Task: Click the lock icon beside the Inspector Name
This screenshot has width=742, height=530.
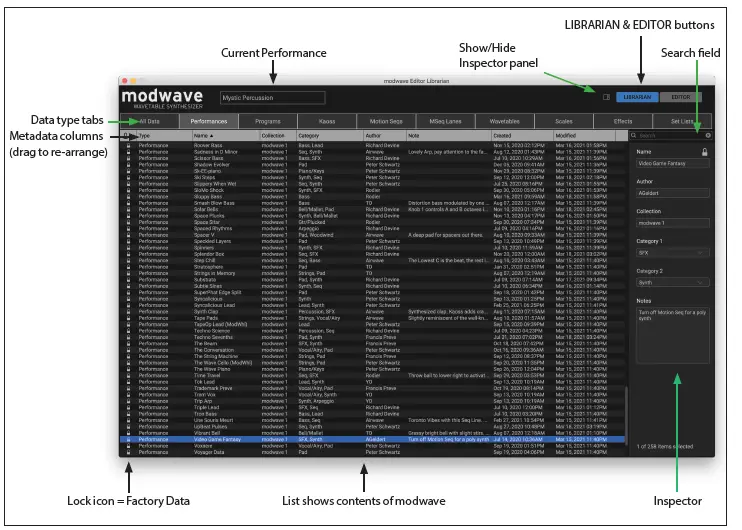Action: 705,152
